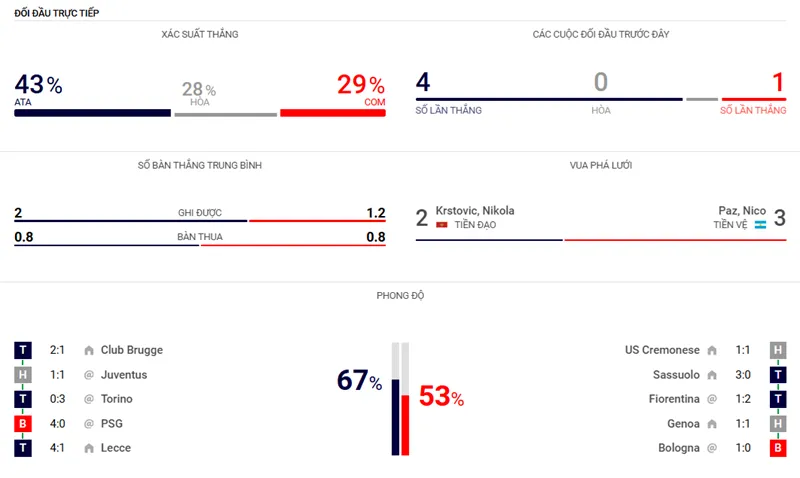Click the away @ icon beside Torino
This screenshot has height=478, width=800.
coord(88,399)
